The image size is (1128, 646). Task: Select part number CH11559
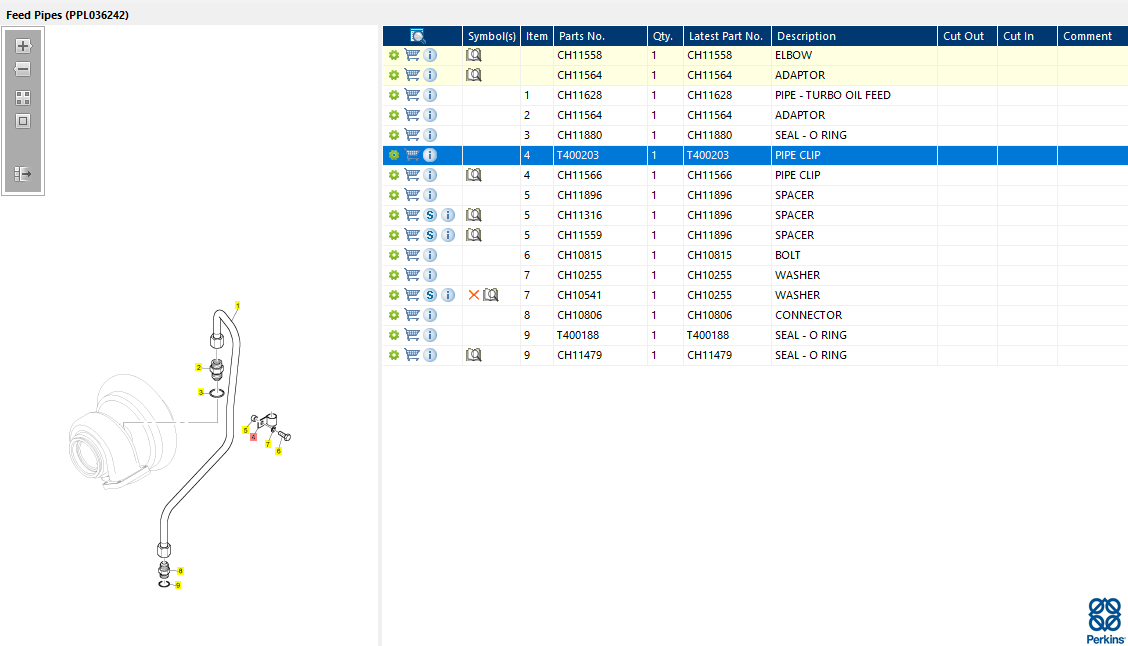[579, 235]
